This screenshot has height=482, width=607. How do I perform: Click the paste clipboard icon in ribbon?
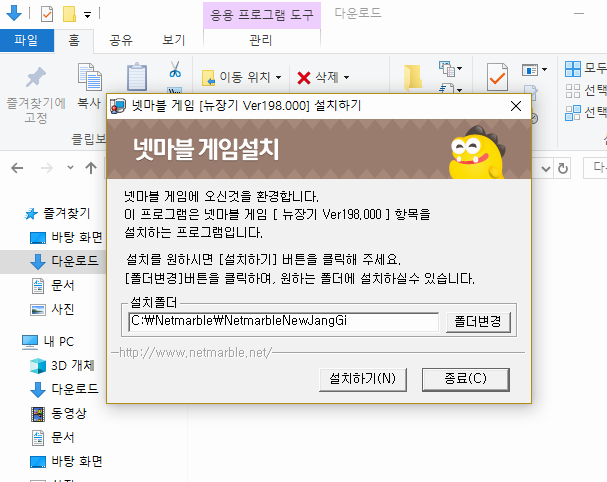click(x=137, y=77)
